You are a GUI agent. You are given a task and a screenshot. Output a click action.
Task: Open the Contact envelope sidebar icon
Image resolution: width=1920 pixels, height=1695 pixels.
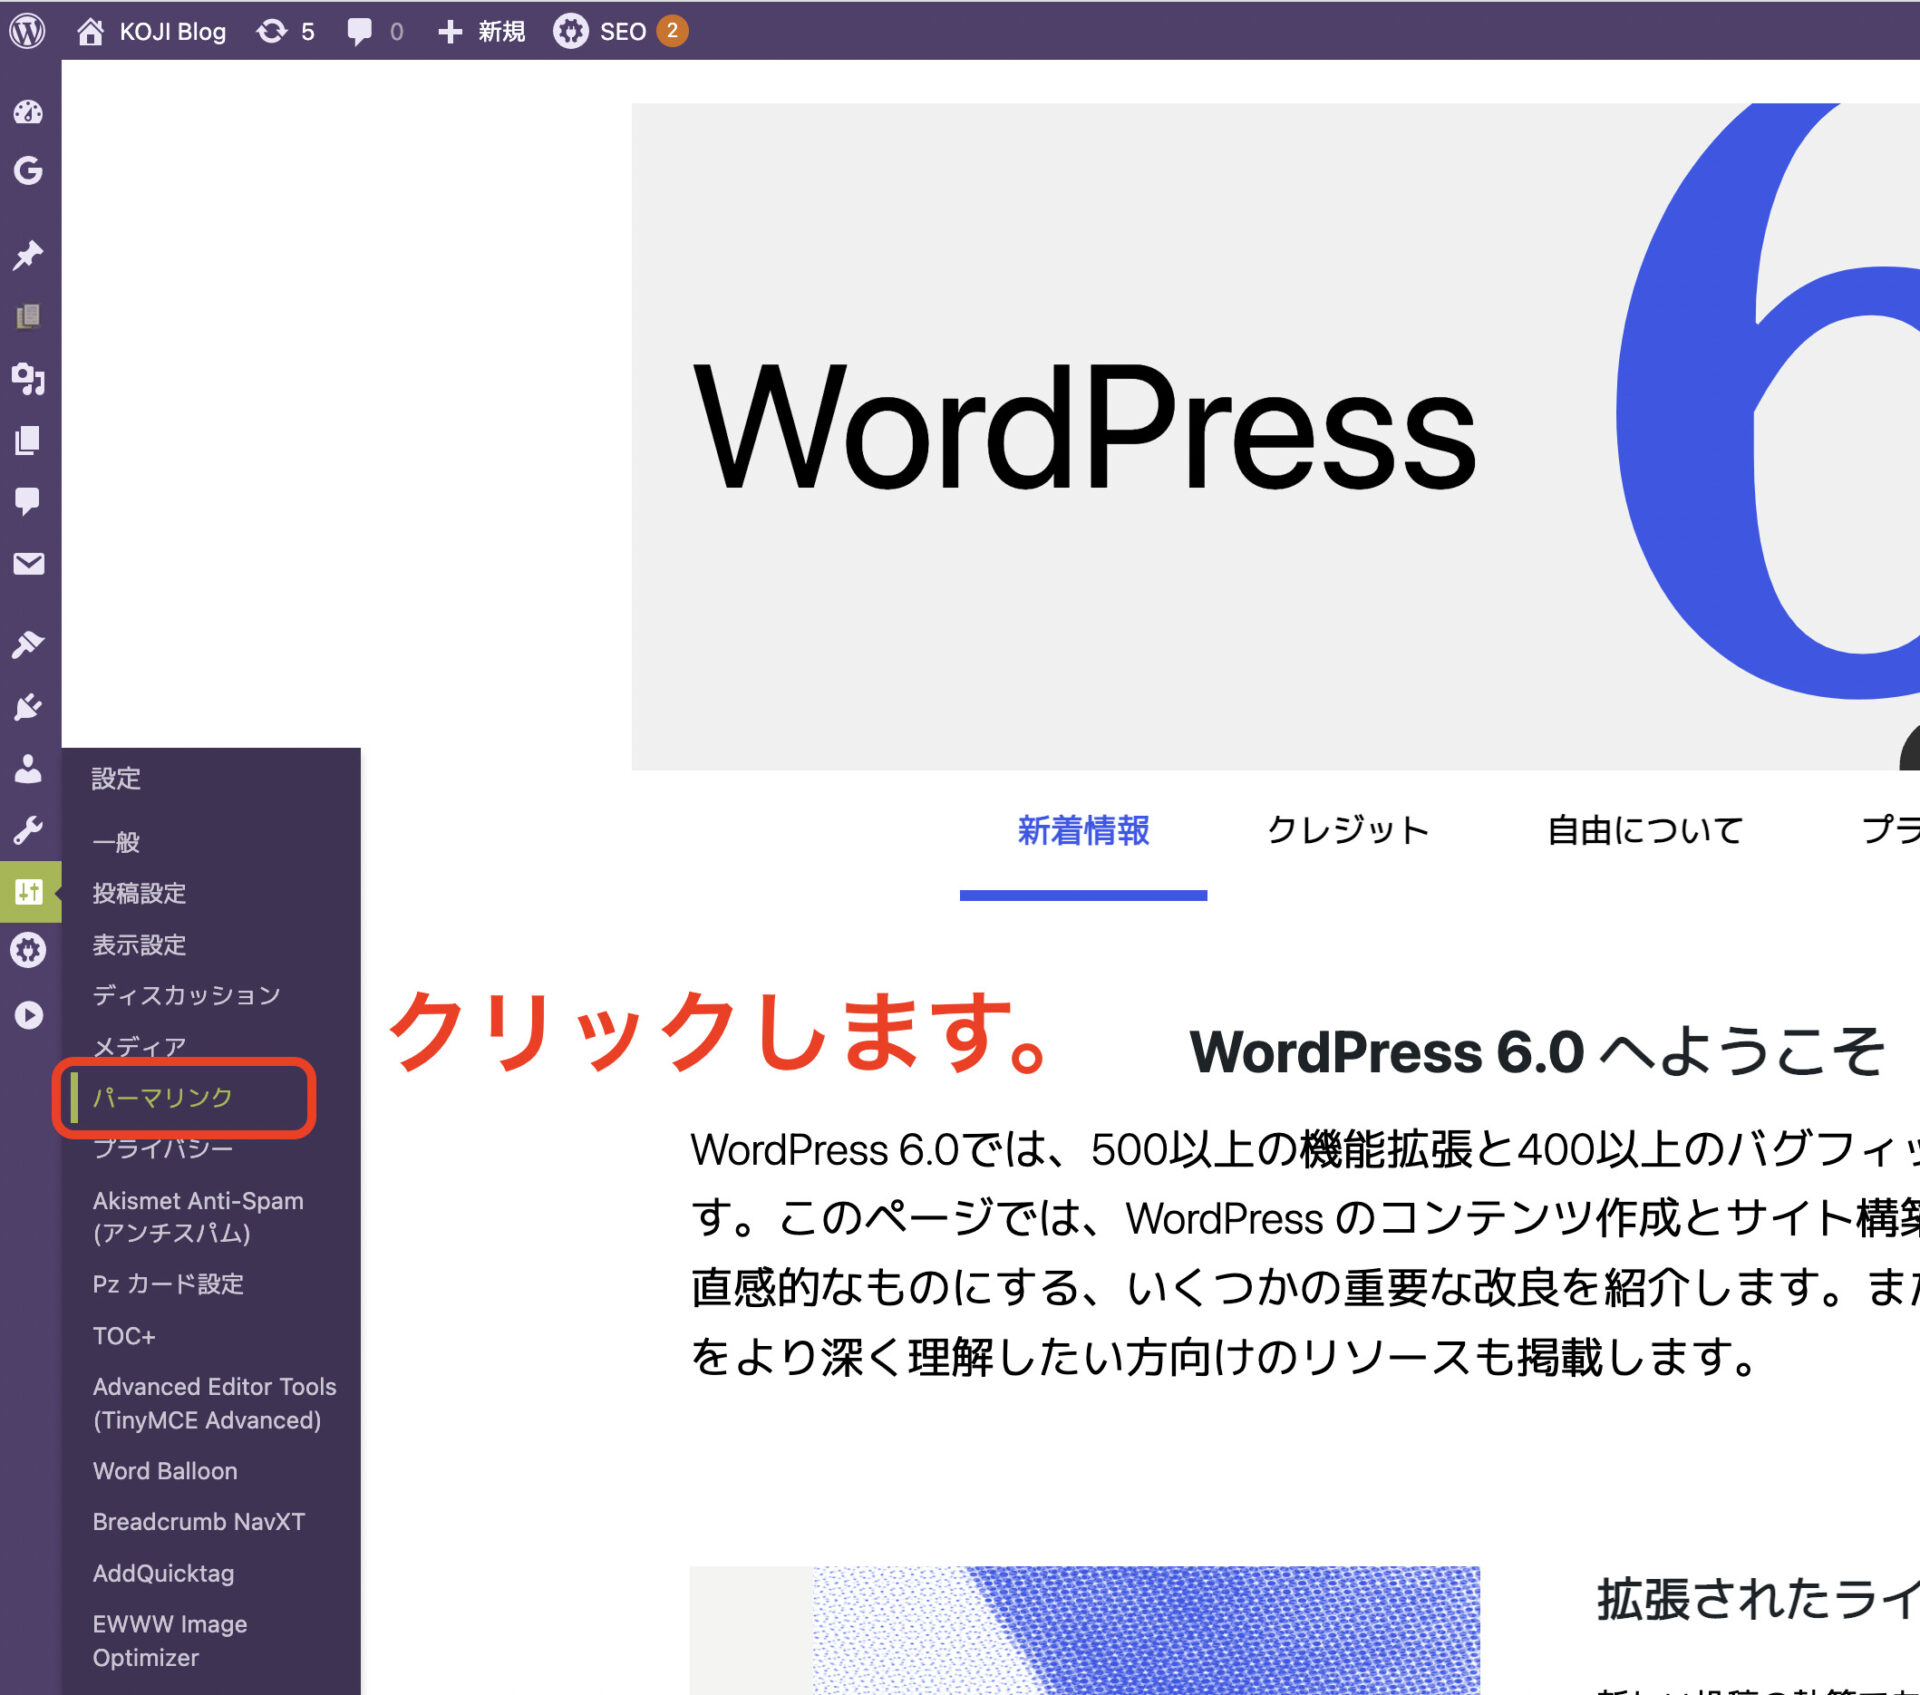tap(28, 564)
